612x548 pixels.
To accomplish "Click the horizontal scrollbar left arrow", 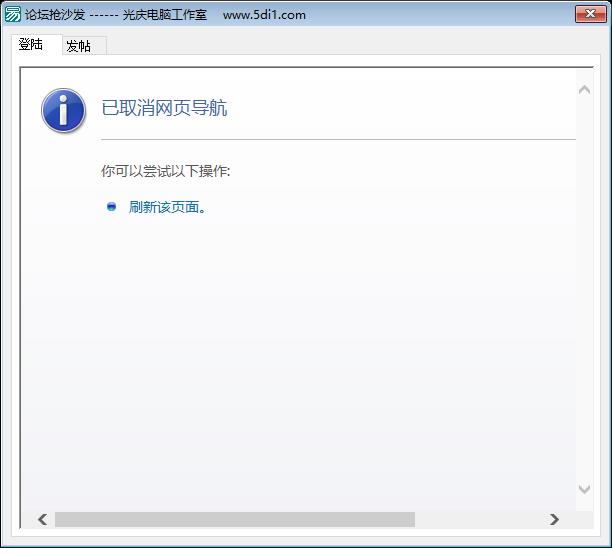I will [x=43, y=520].
